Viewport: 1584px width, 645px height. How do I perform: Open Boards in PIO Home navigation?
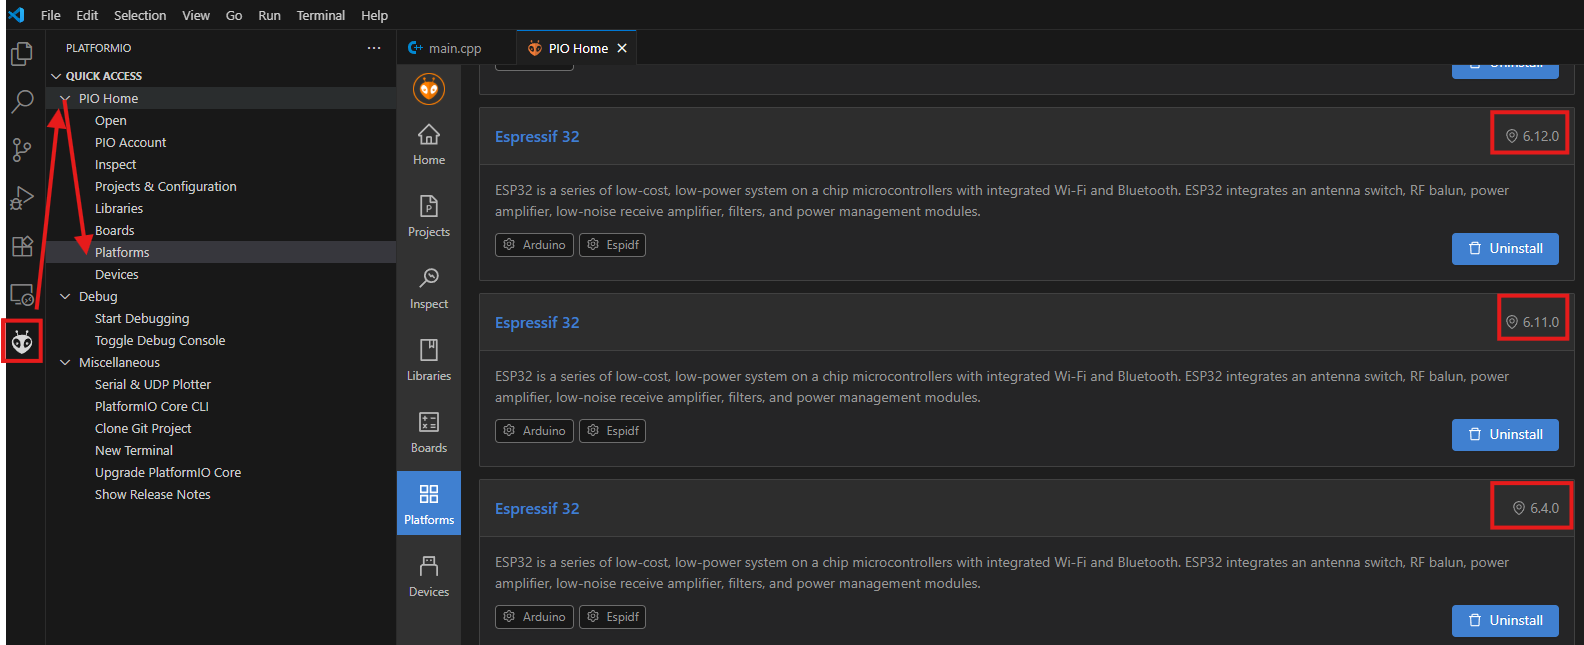429,432
